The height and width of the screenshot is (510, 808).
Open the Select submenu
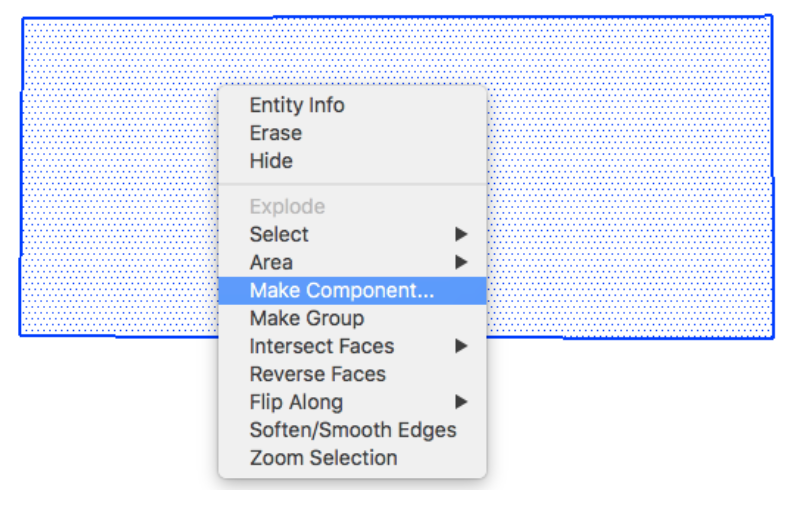(x=352, y=234)
